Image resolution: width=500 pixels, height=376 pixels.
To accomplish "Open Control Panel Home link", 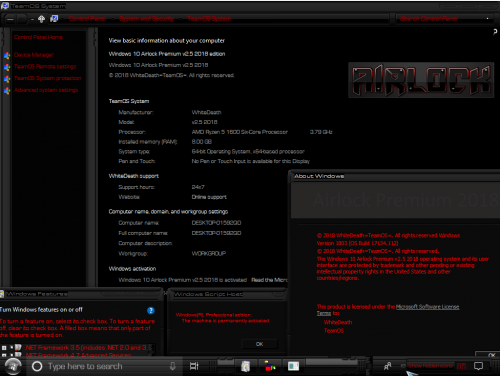I will pyautogui.click(x=38, y=37).
